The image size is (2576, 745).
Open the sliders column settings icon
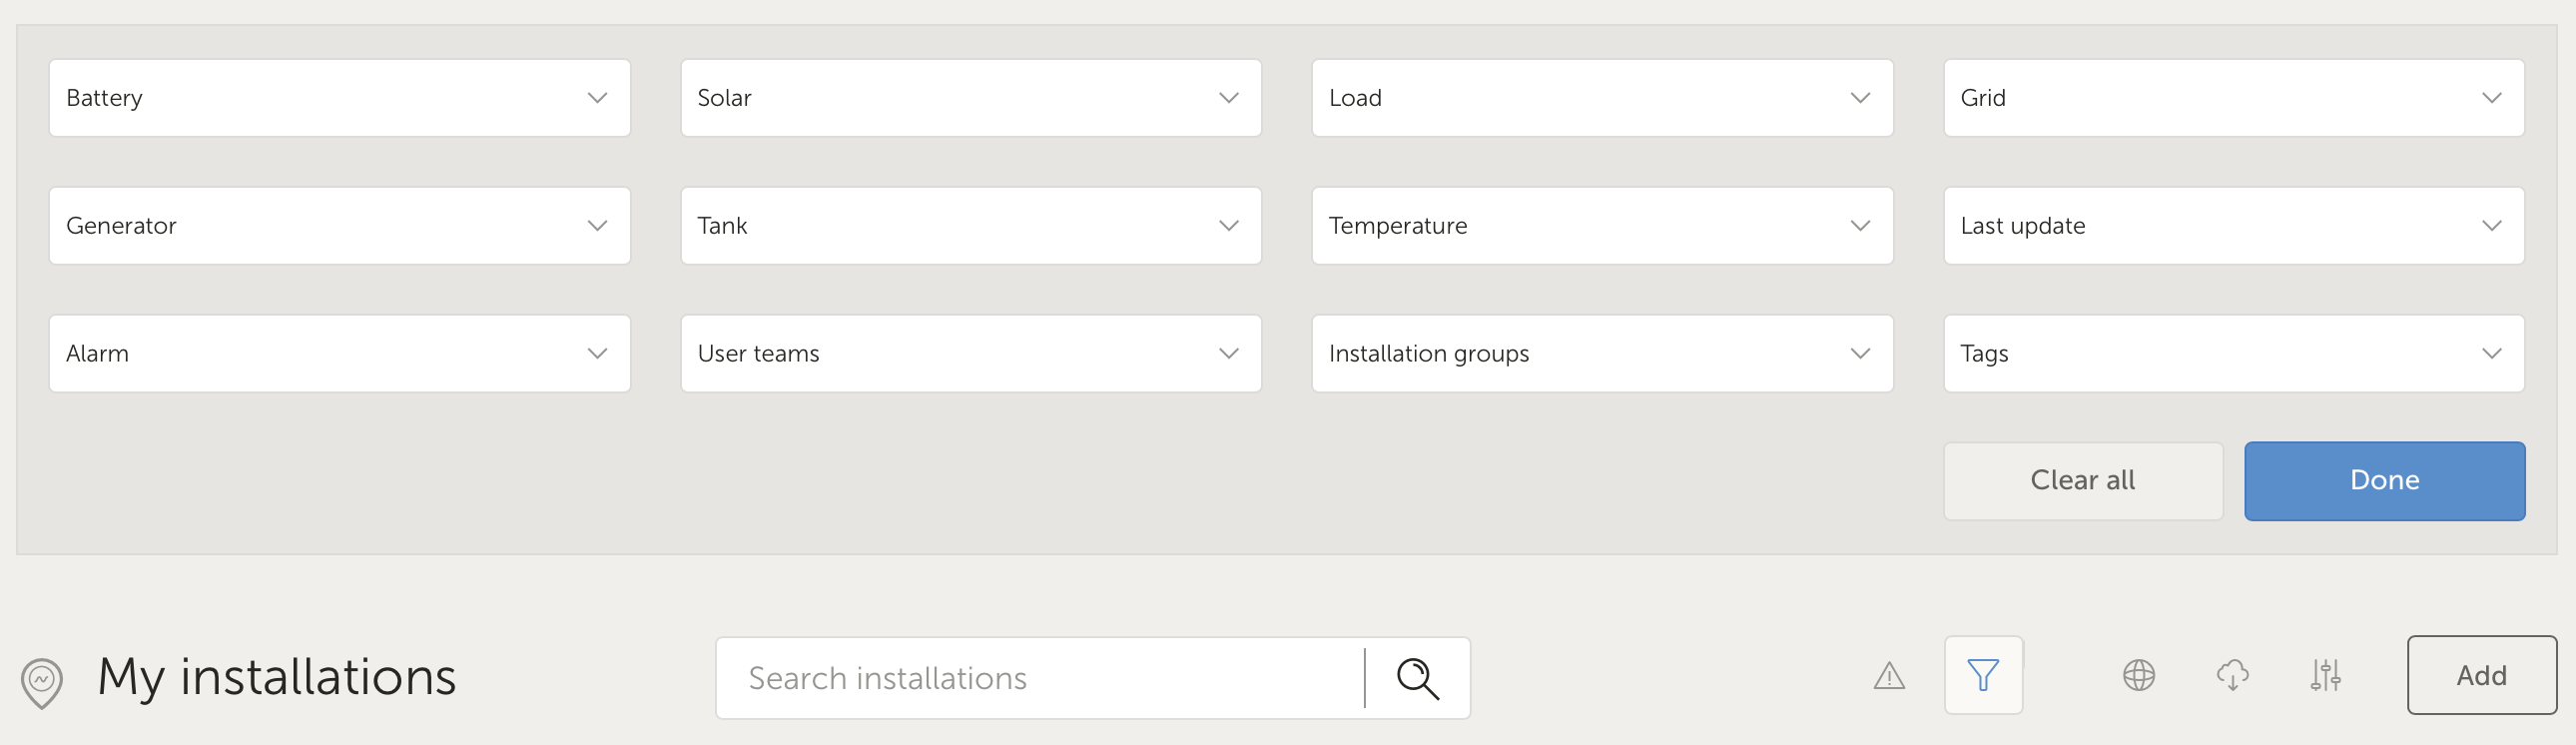pos(2325,676)
